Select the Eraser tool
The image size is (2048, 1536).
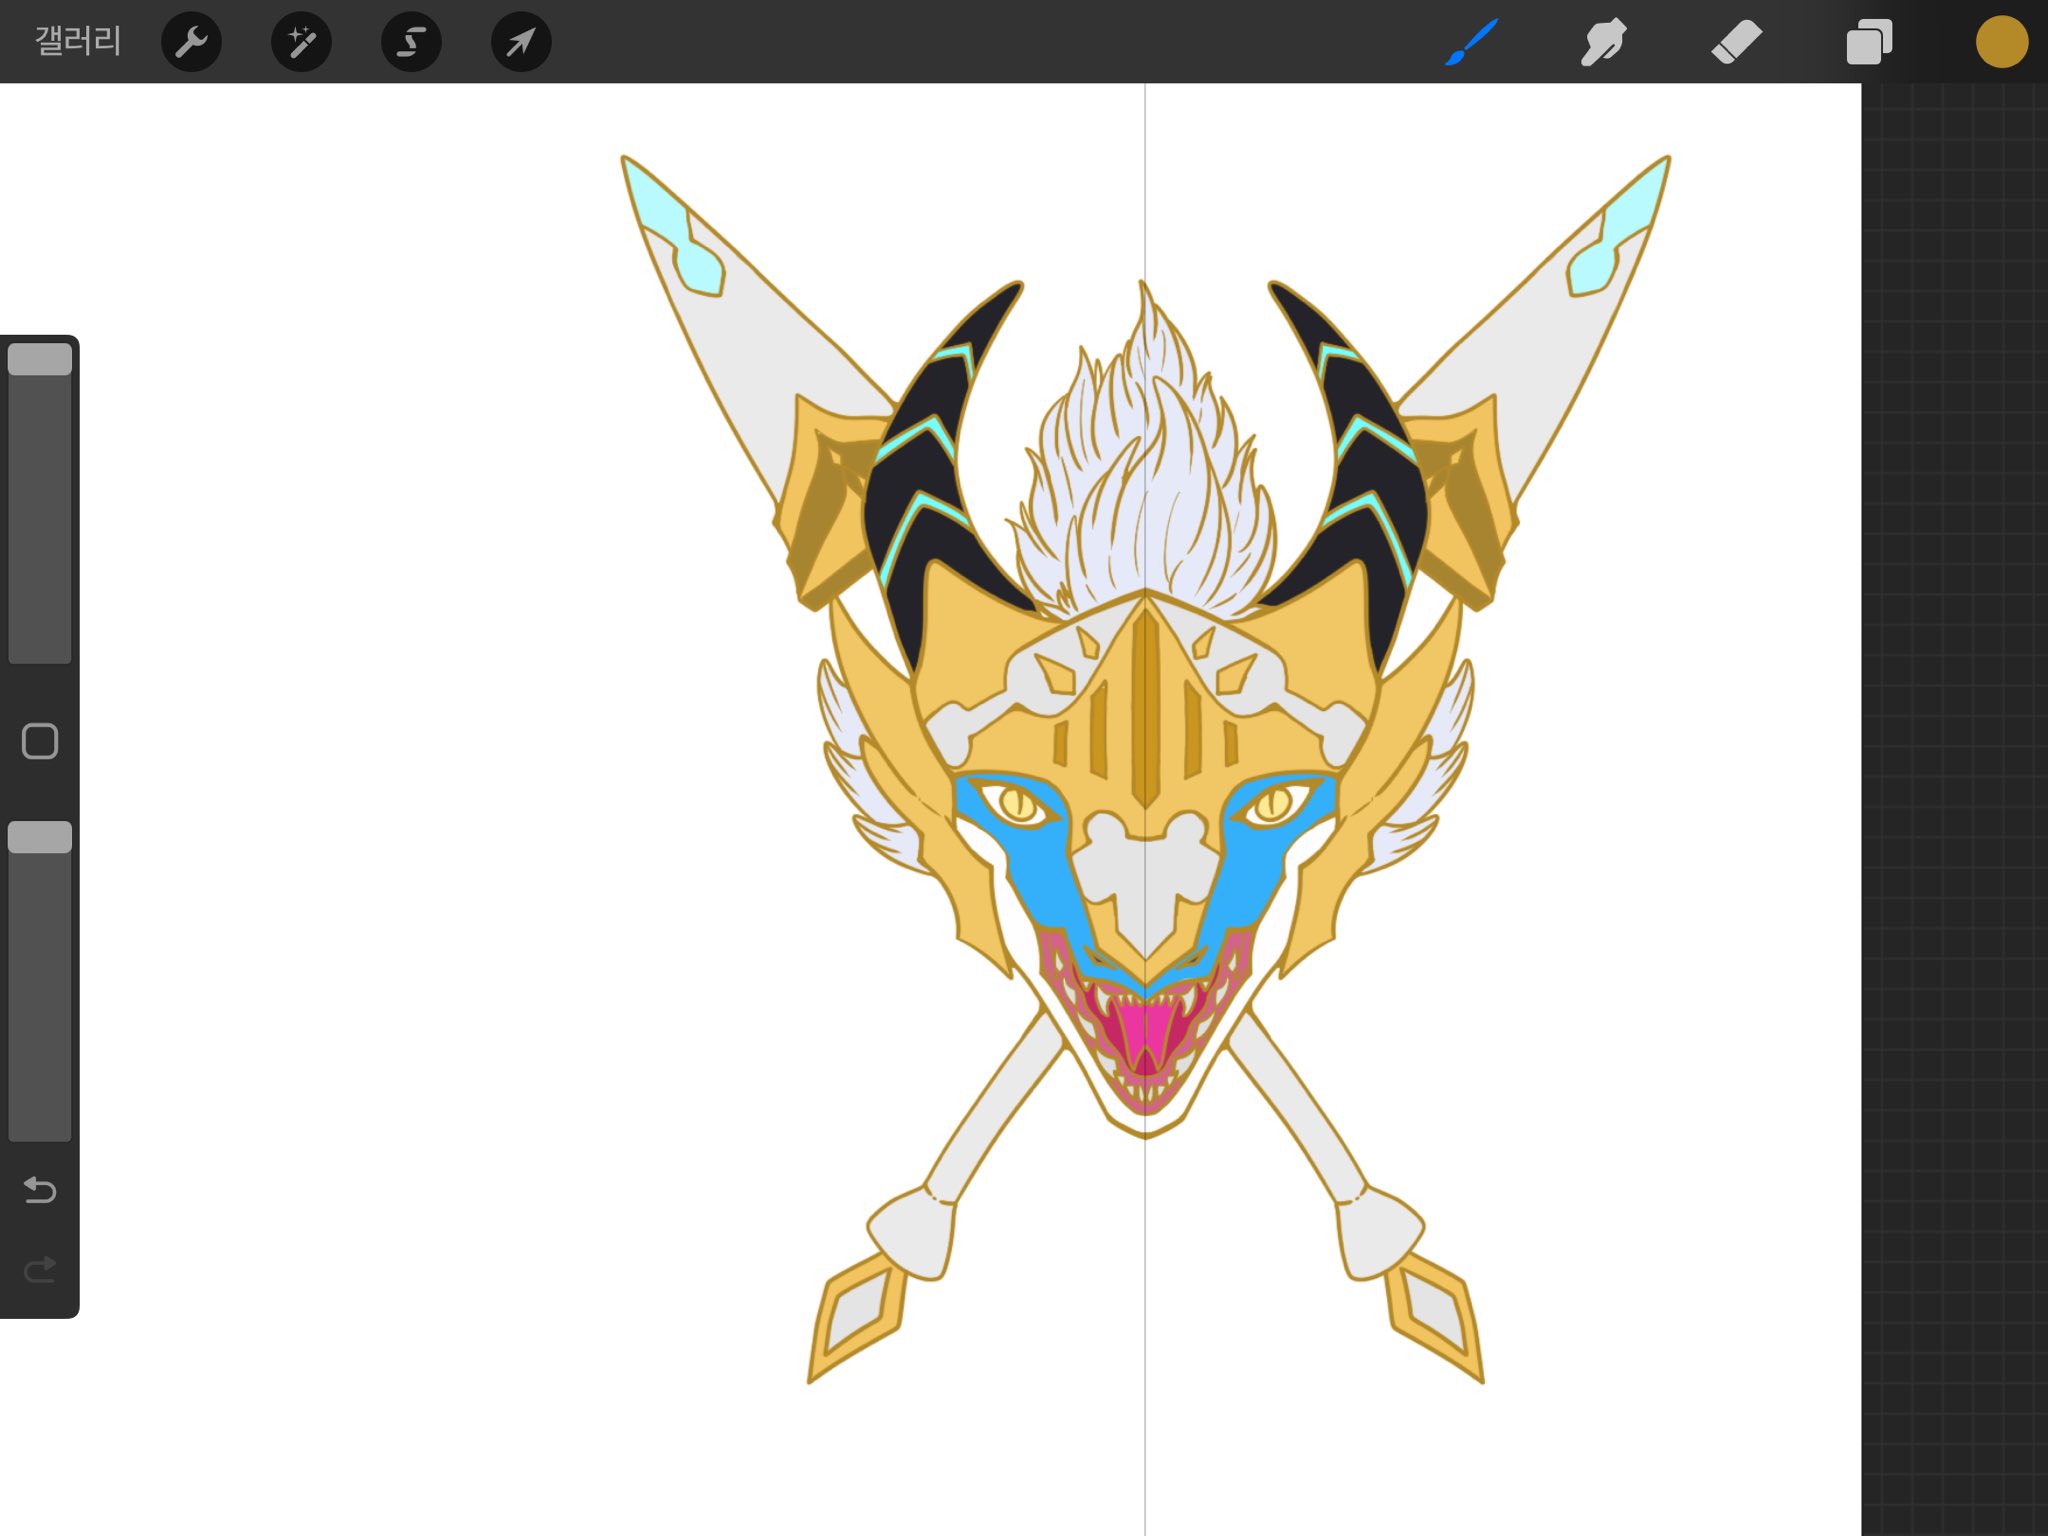pos(1736,42)
